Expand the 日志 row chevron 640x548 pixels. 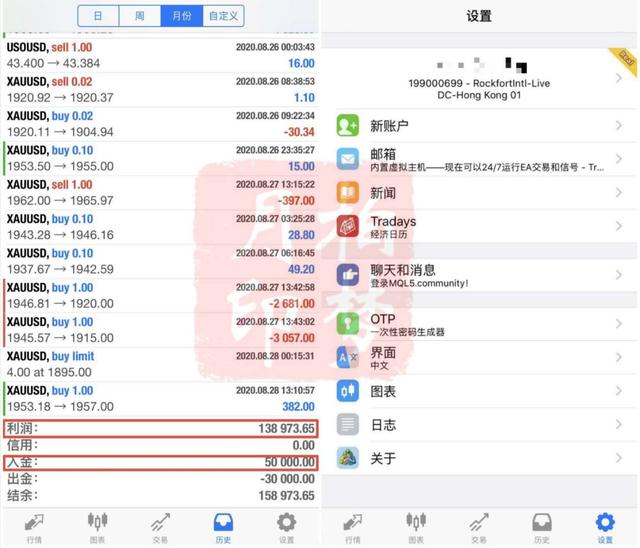619,424
